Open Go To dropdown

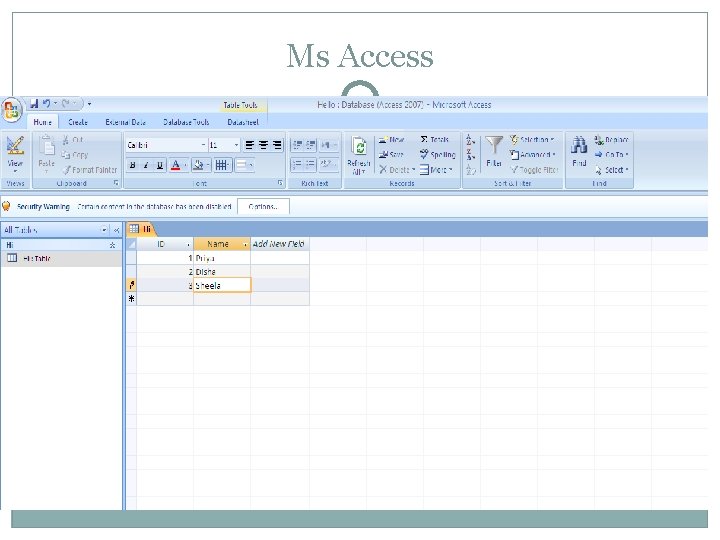coord(612,155)
